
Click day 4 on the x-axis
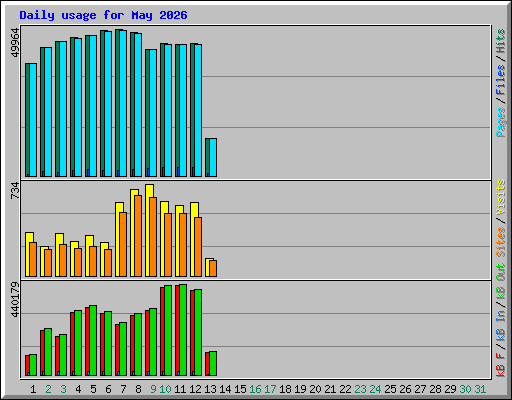tap(78, 389)
